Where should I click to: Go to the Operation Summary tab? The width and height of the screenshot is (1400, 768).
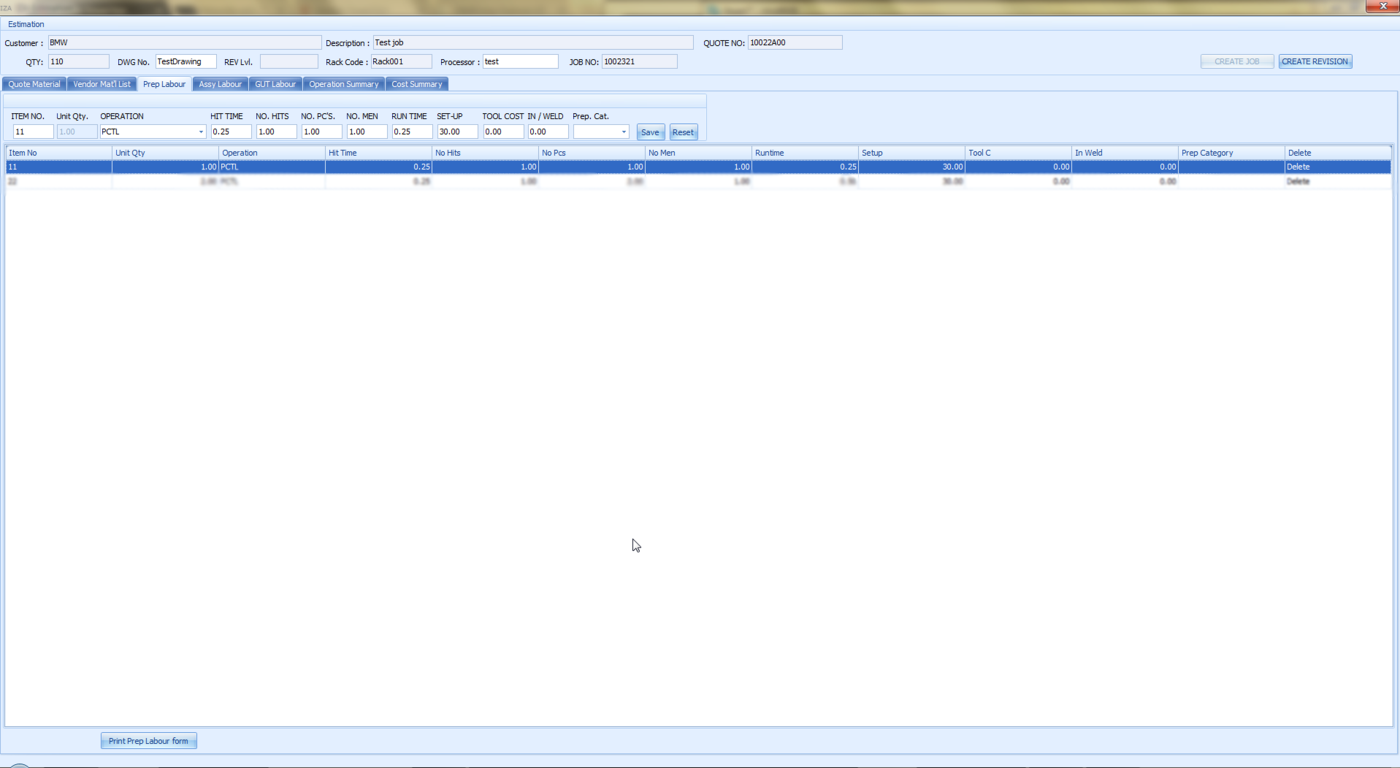coord(343,84)
